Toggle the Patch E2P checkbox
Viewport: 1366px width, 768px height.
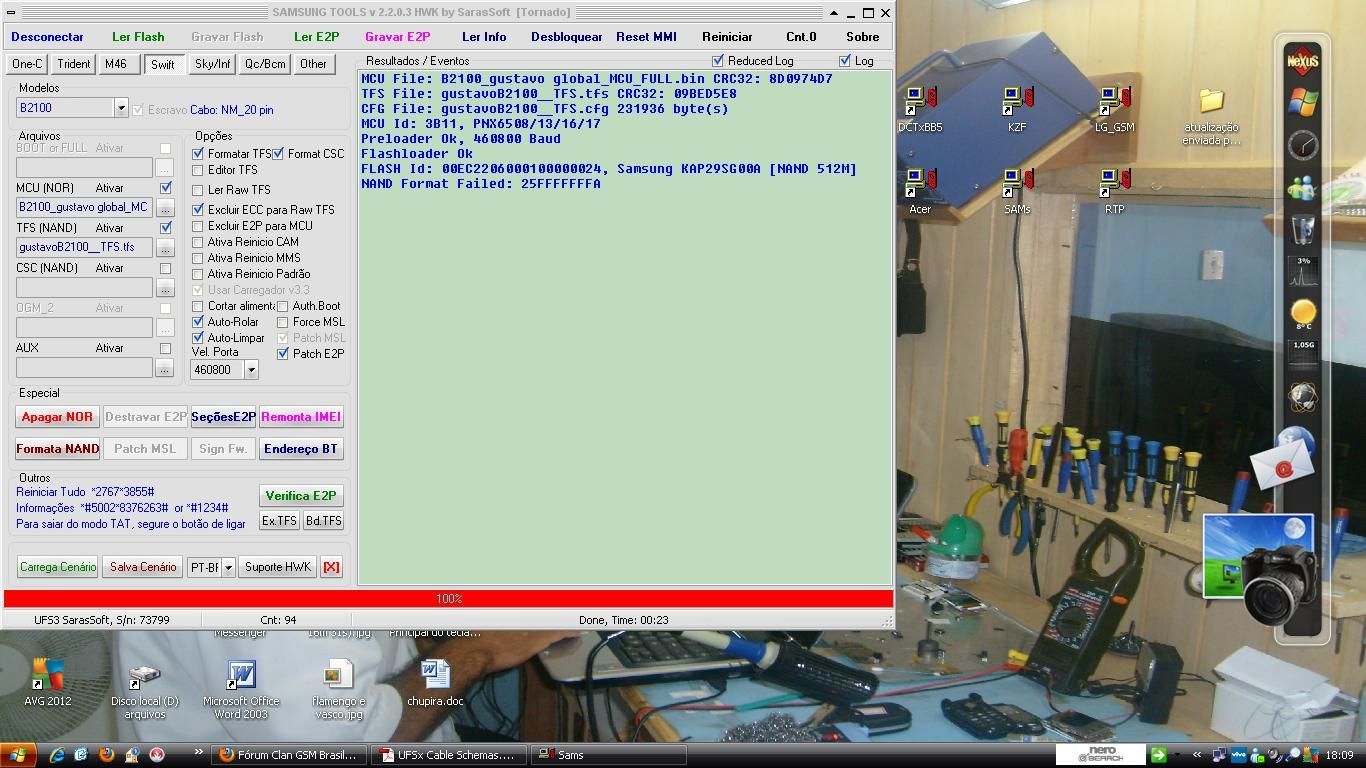(x=283, y=354)
